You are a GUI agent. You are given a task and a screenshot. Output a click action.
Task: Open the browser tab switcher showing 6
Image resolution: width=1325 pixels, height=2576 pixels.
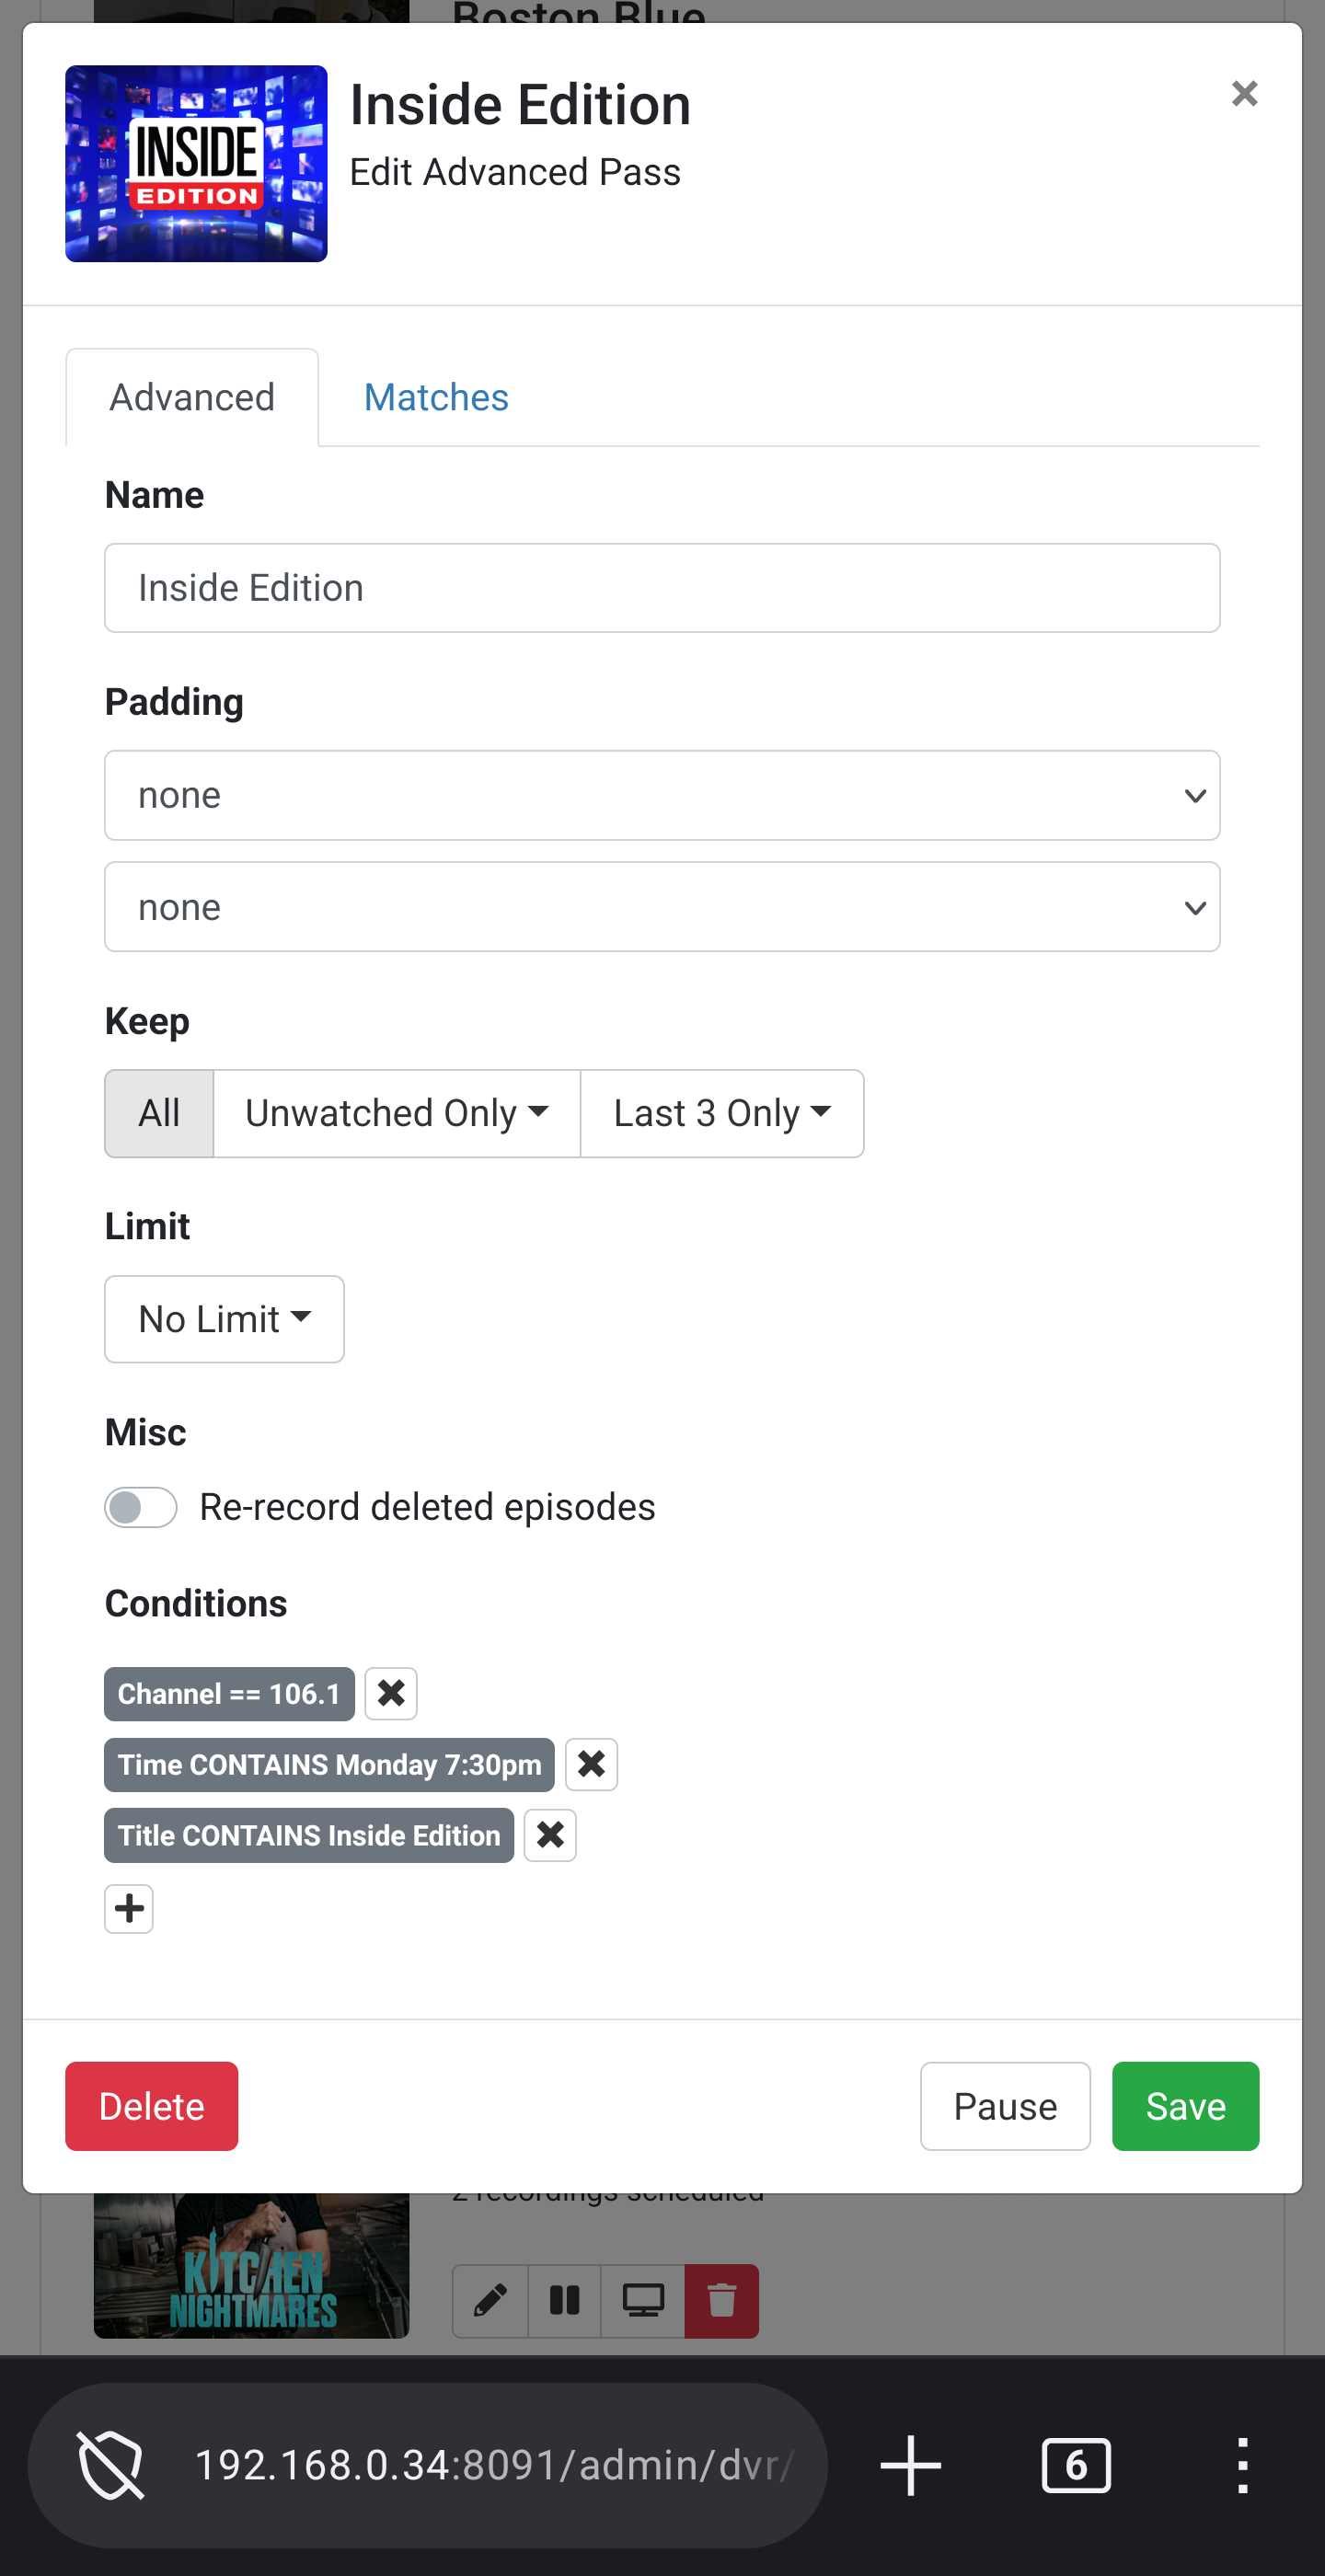(1076, 2465)
